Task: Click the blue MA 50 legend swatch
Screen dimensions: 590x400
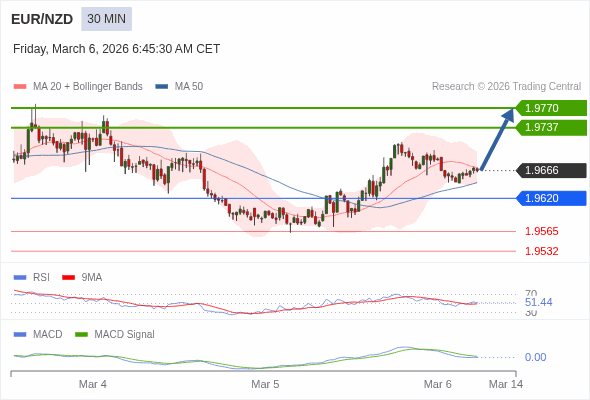Action: (x=161, y=87)
